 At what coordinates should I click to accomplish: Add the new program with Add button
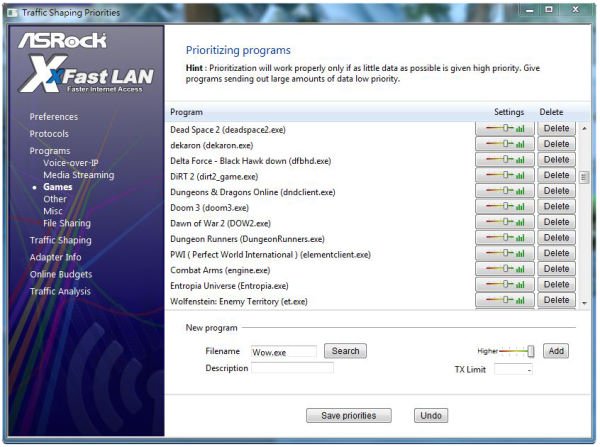(556, 351)
